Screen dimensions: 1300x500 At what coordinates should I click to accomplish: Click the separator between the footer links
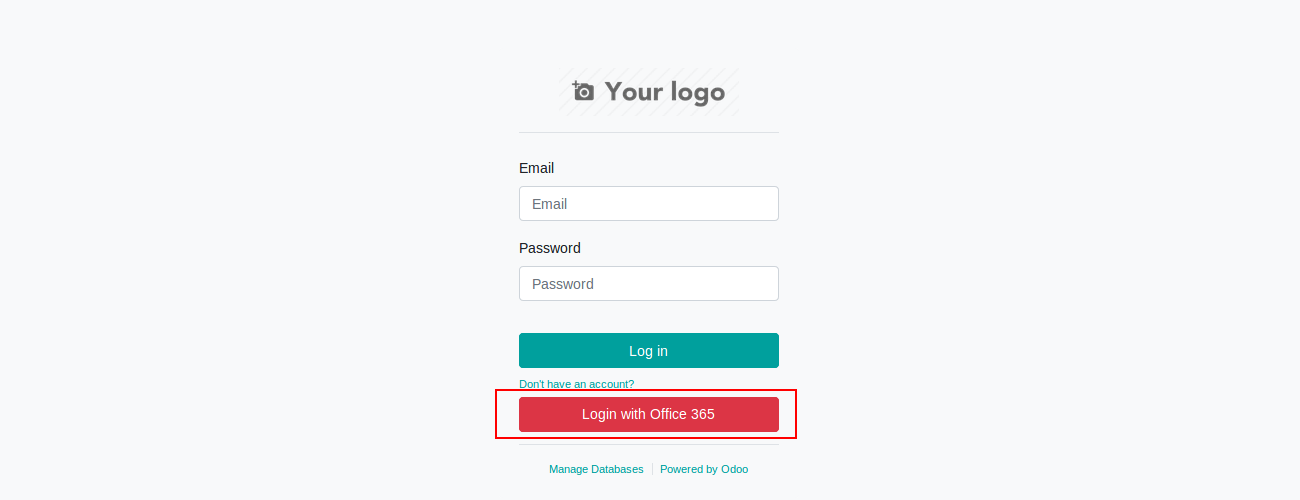652,469
